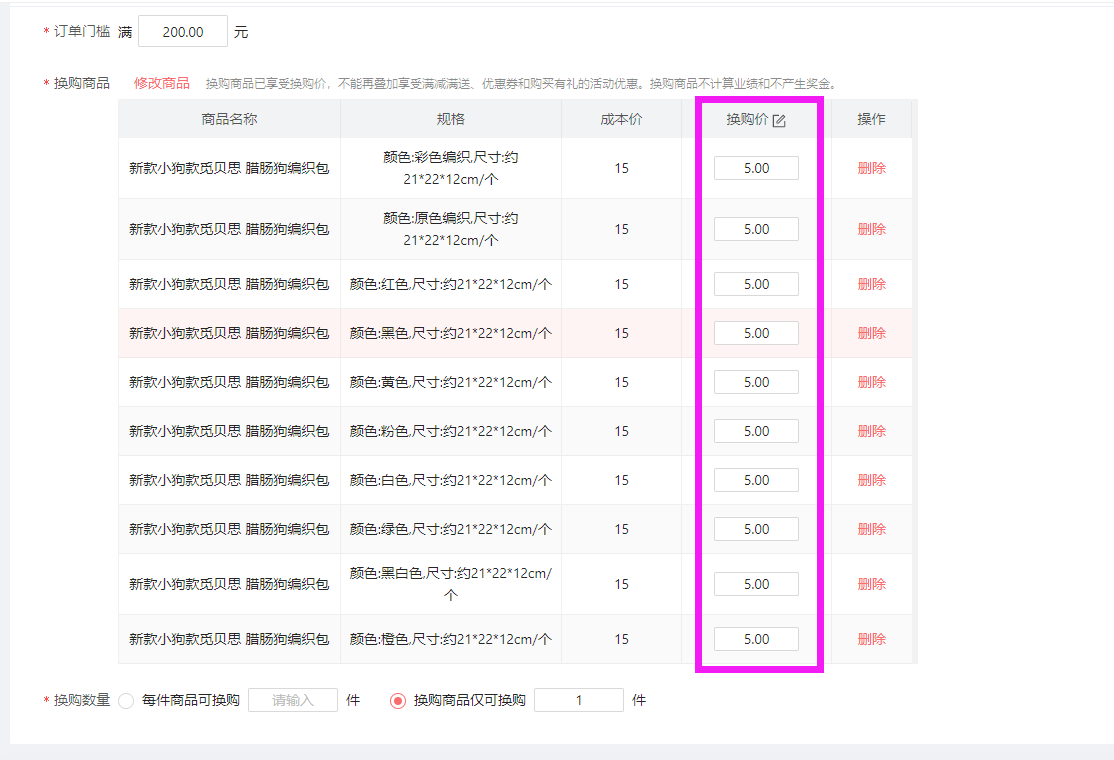Delete the 黑色 product row
This screenshot has height=760, width=1114.
coord(871,333)
